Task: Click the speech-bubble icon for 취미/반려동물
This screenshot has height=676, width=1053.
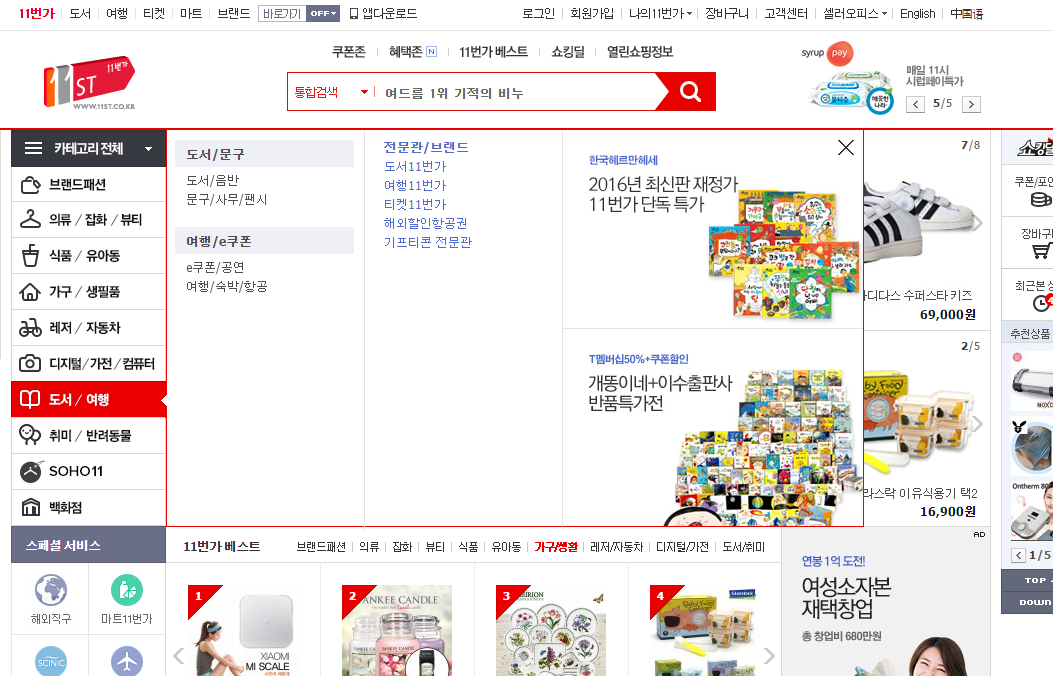Action: click(30, 435)
